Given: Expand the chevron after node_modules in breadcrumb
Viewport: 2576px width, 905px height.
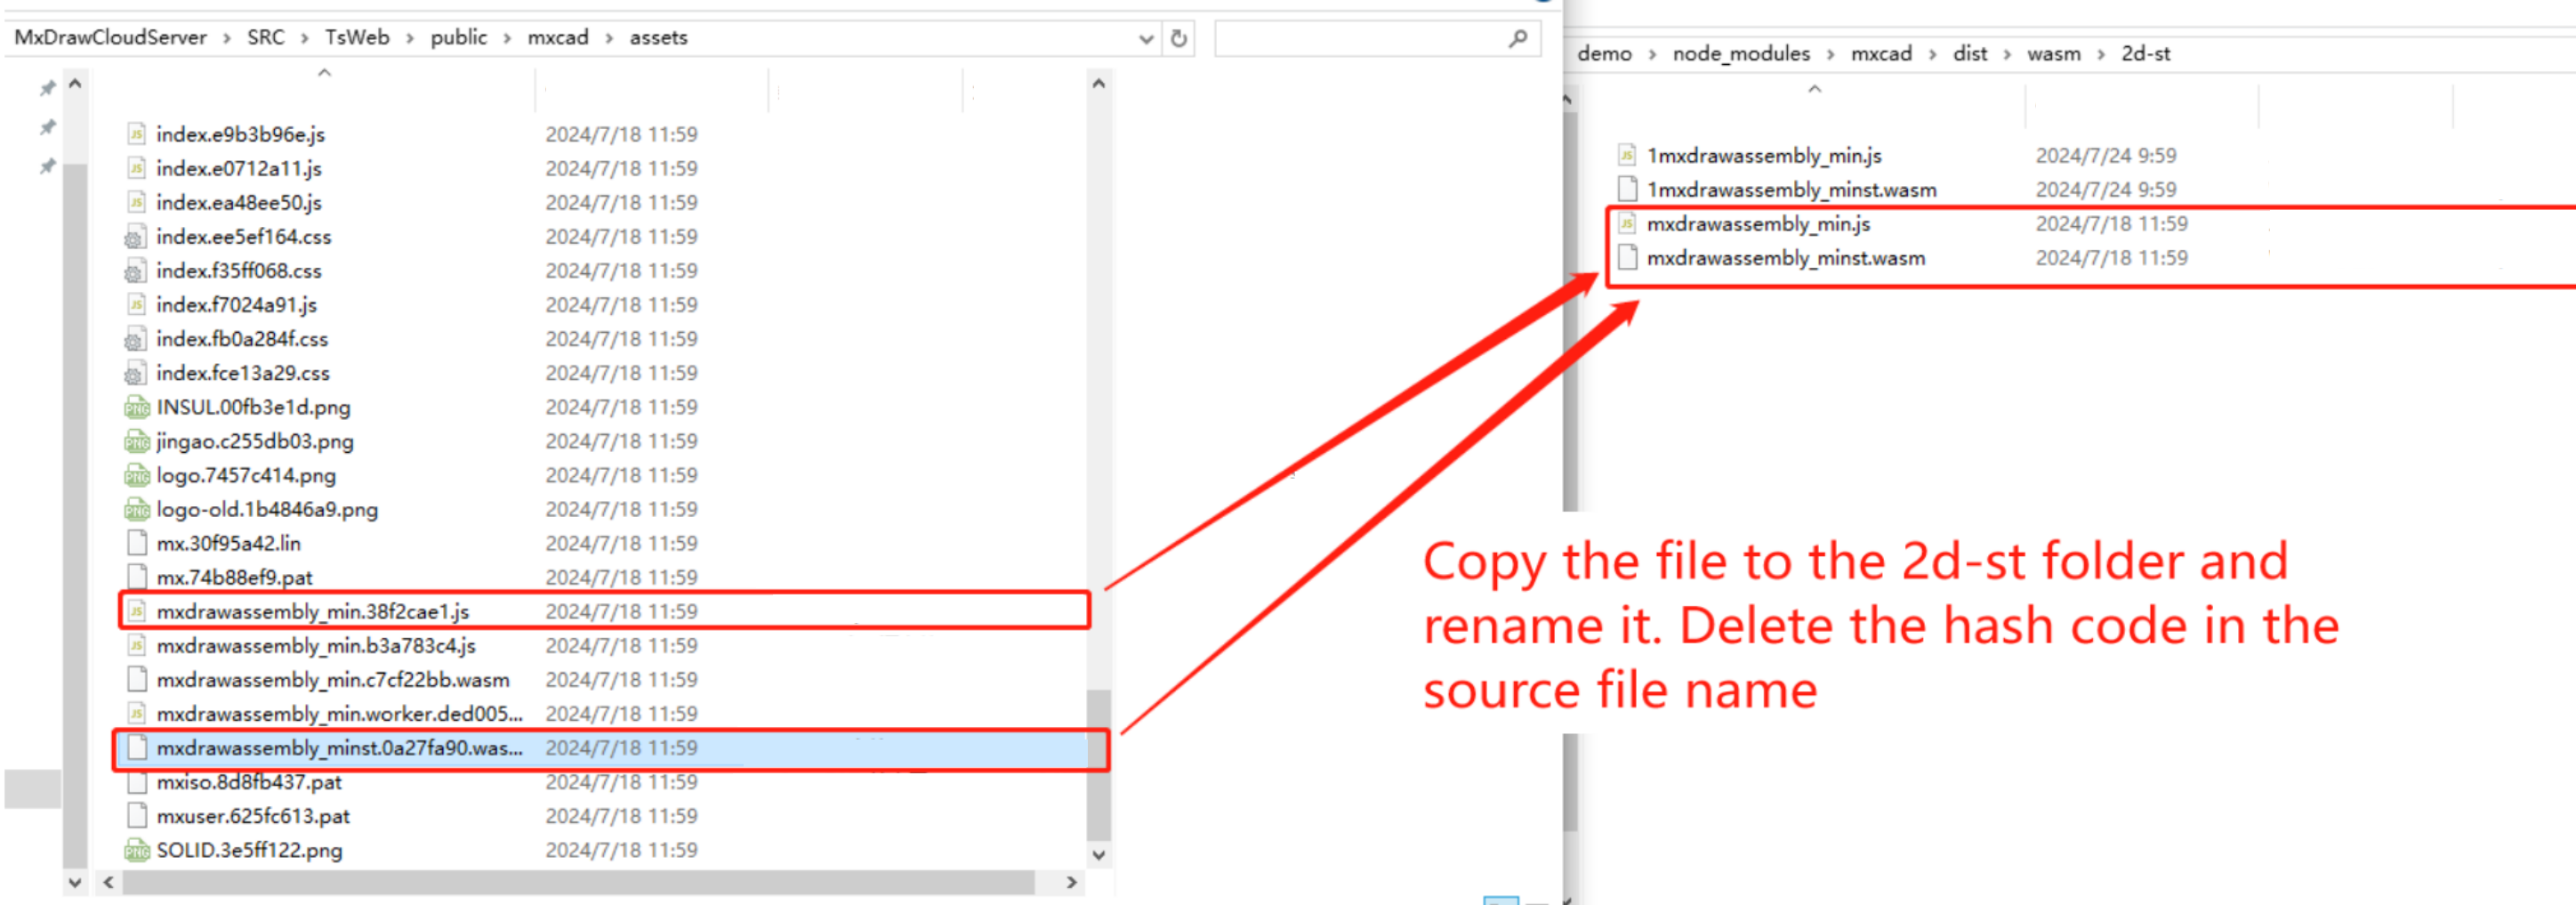Looking at the screenshot, I should pyautogui.click(x=1830, y=54).
